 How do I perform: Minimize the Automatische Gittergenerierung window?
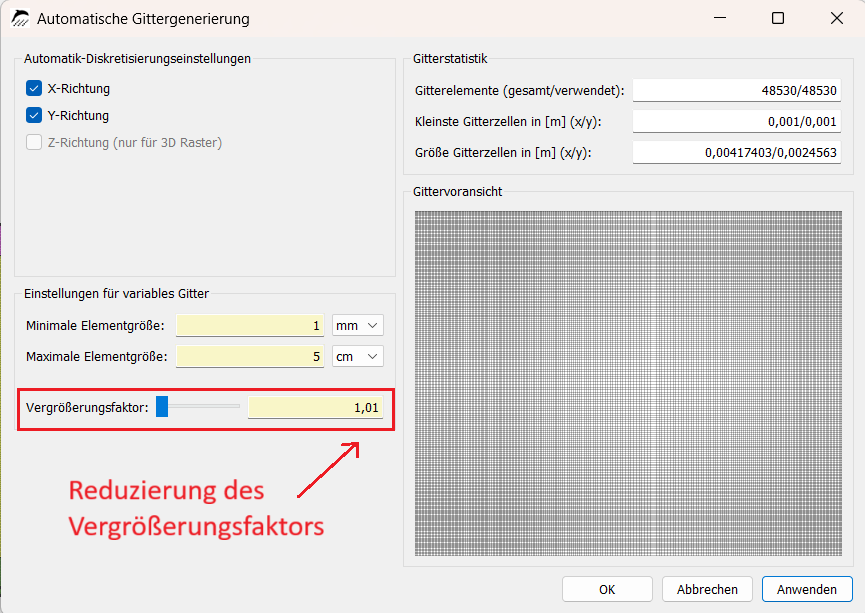point(720,18)
